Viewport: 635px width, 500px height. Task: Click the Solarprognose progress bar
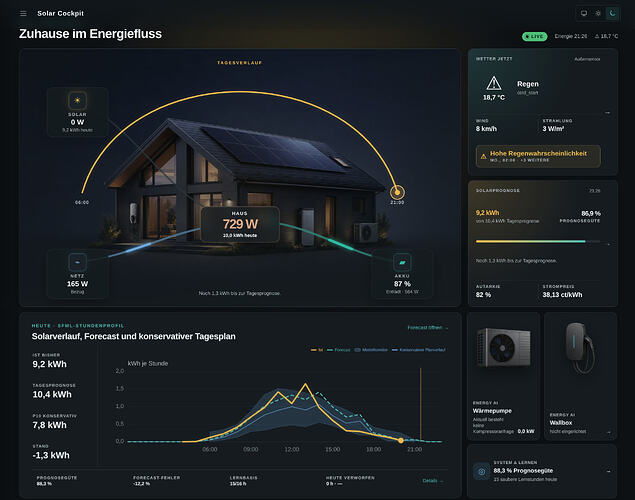coord(538,241)
